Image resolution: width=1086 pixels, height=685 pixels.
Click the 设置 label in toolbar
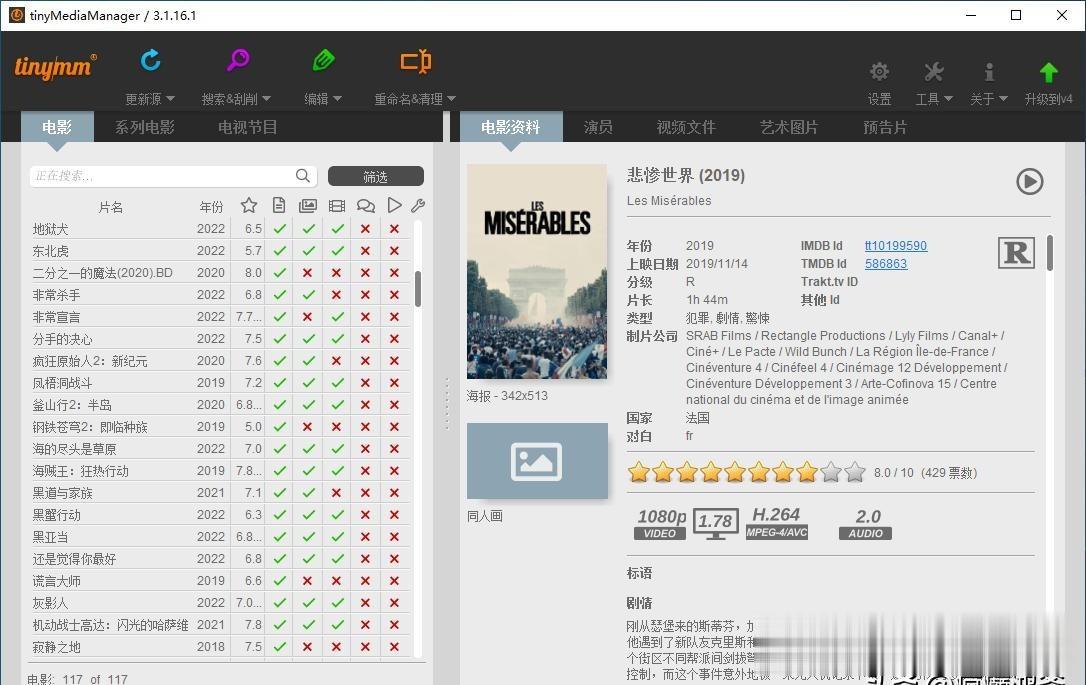point(880,99)
